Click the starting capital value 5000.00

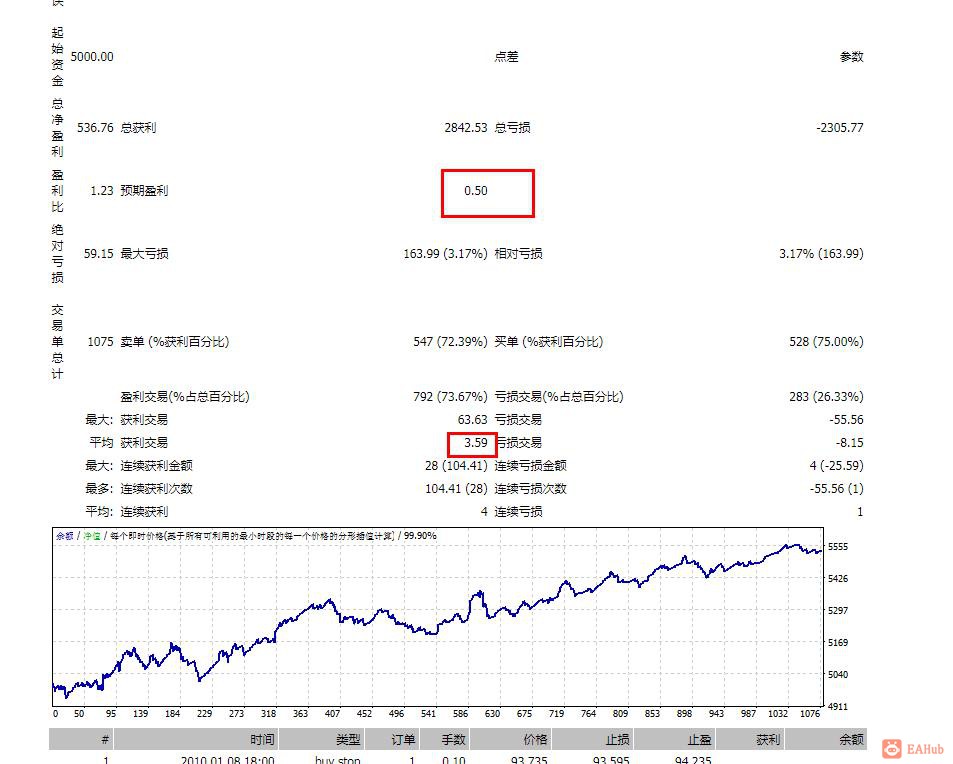tap(92, 57)
